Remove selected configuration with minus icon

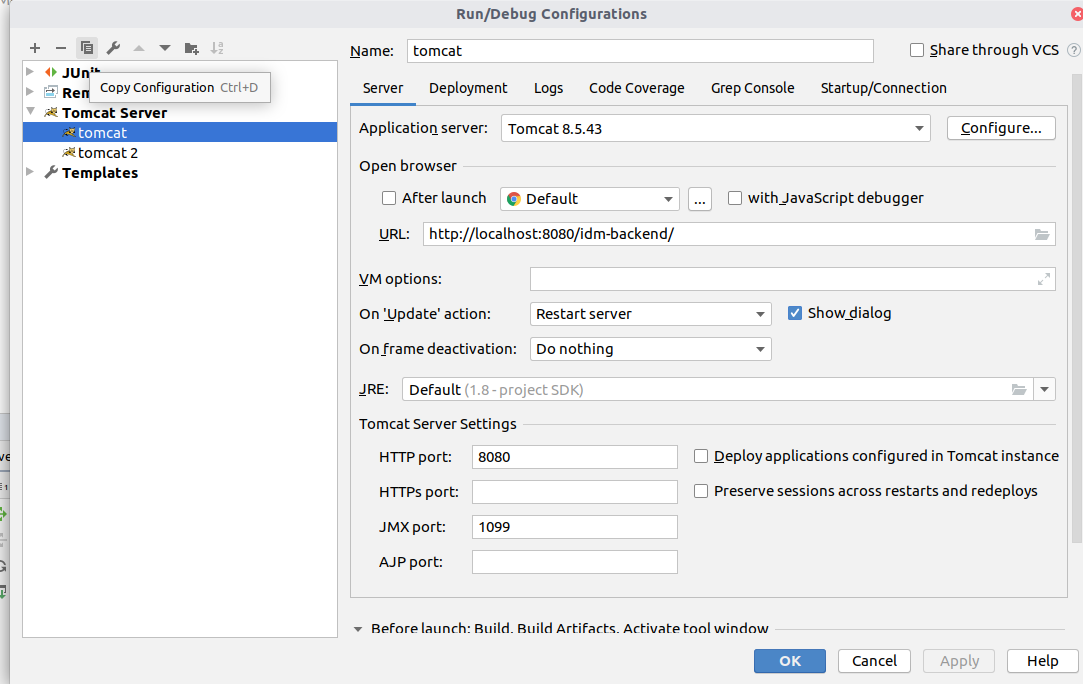61,48
